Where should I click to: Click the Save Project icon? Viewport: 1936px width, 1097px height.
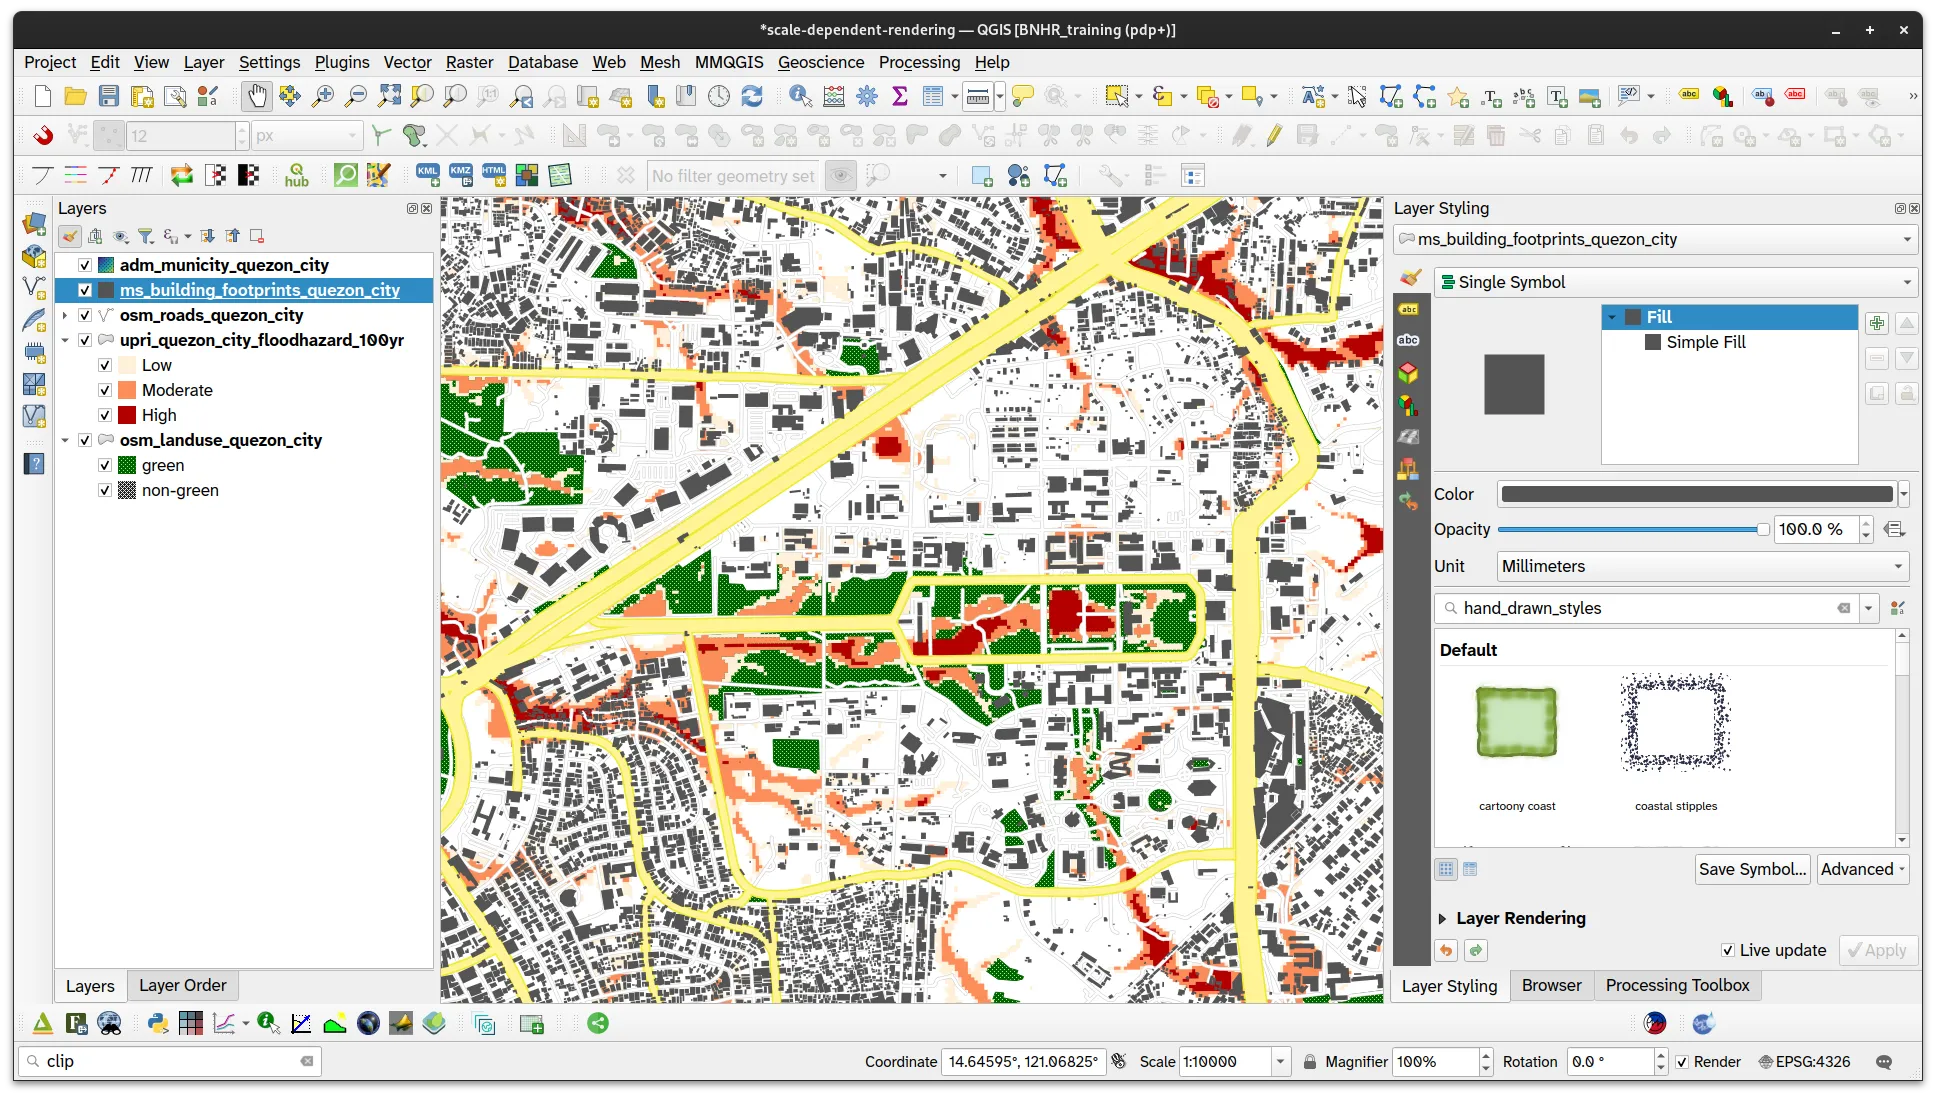[109, 96]
